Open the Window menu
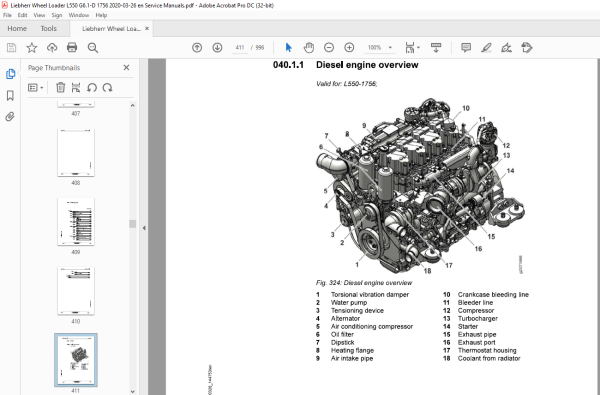 79,15
